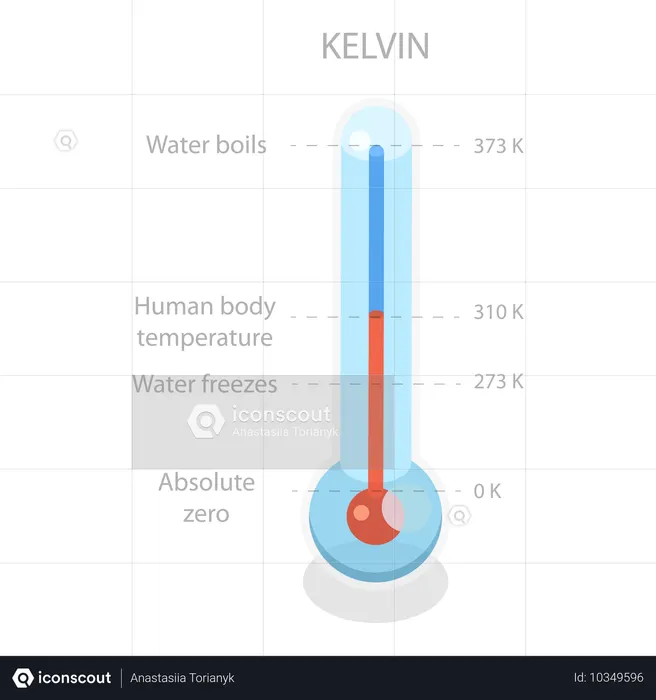Click the watermark author name Anastasiia Torianyk

pos(285,432)
